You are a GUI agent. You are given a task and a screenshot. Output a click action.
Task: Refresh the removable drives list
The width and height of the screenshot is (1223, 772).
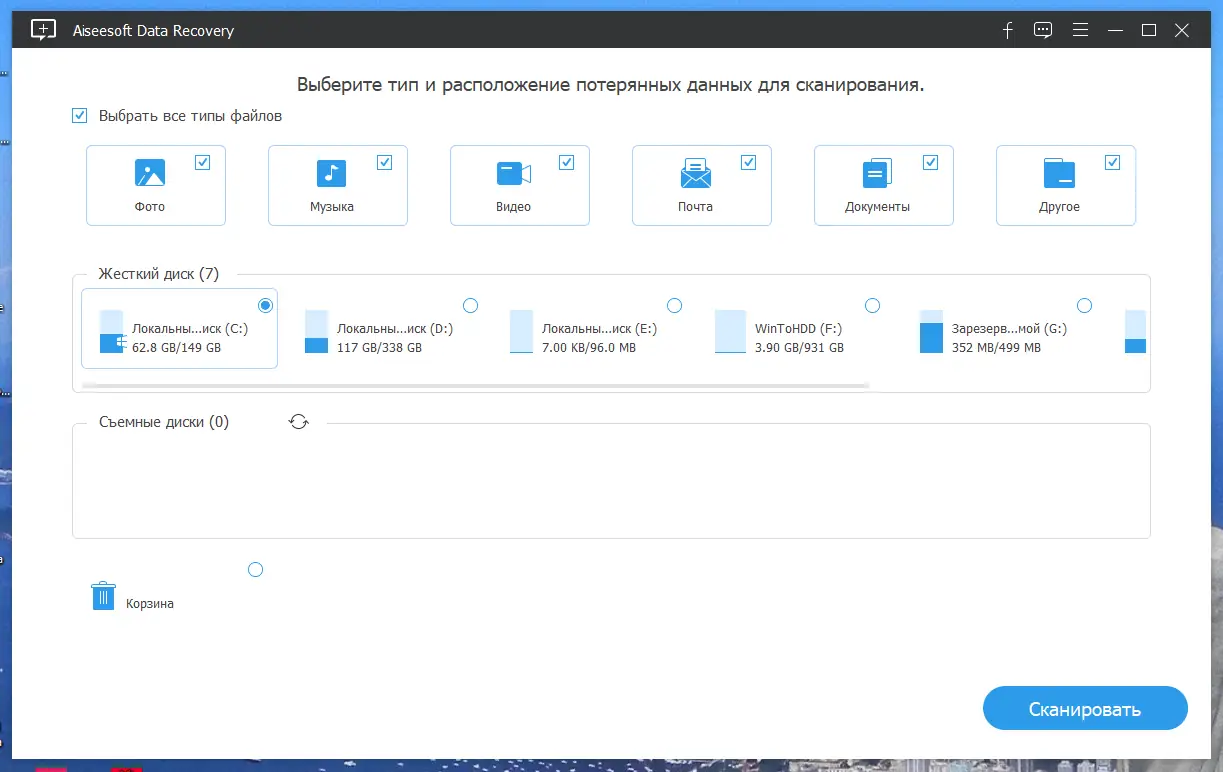point(298,422)
